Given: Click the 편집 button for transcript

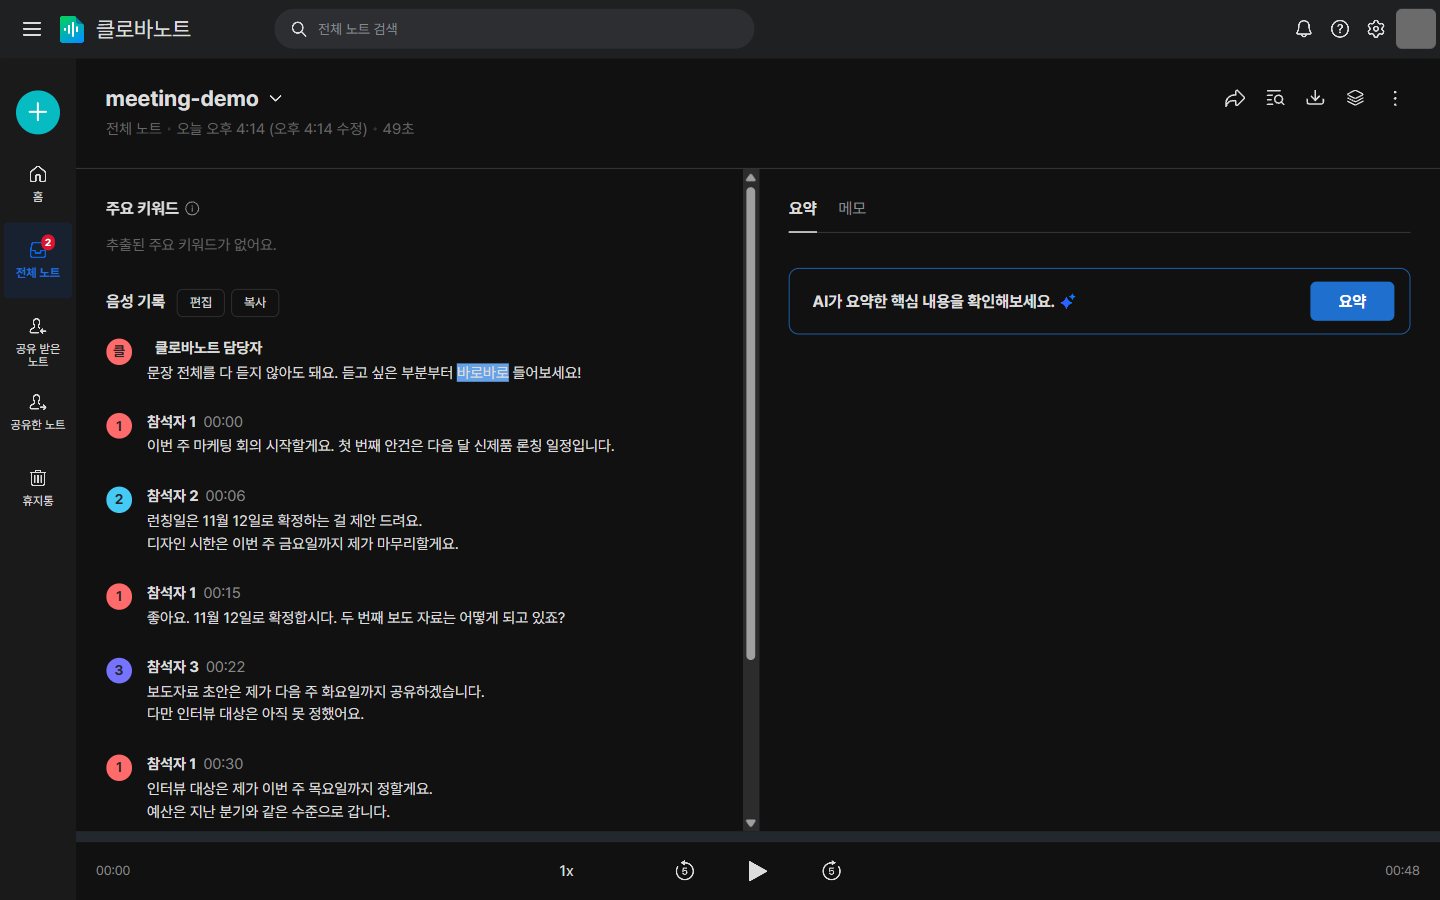Looking at the screenshot, I should [x=201, y=302].
